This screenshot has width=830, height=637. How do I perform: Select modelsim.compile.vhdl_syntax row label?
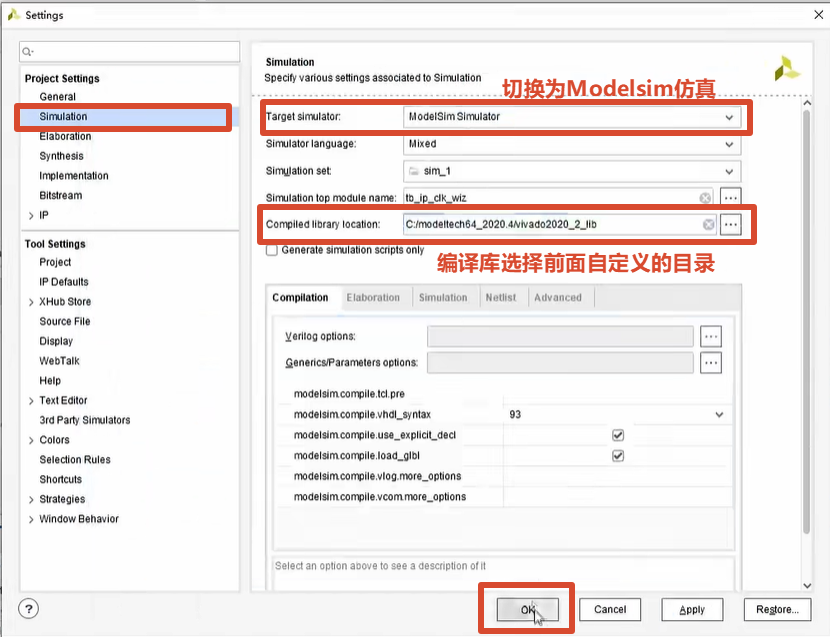pyautogui.click(x=362, y=415)
